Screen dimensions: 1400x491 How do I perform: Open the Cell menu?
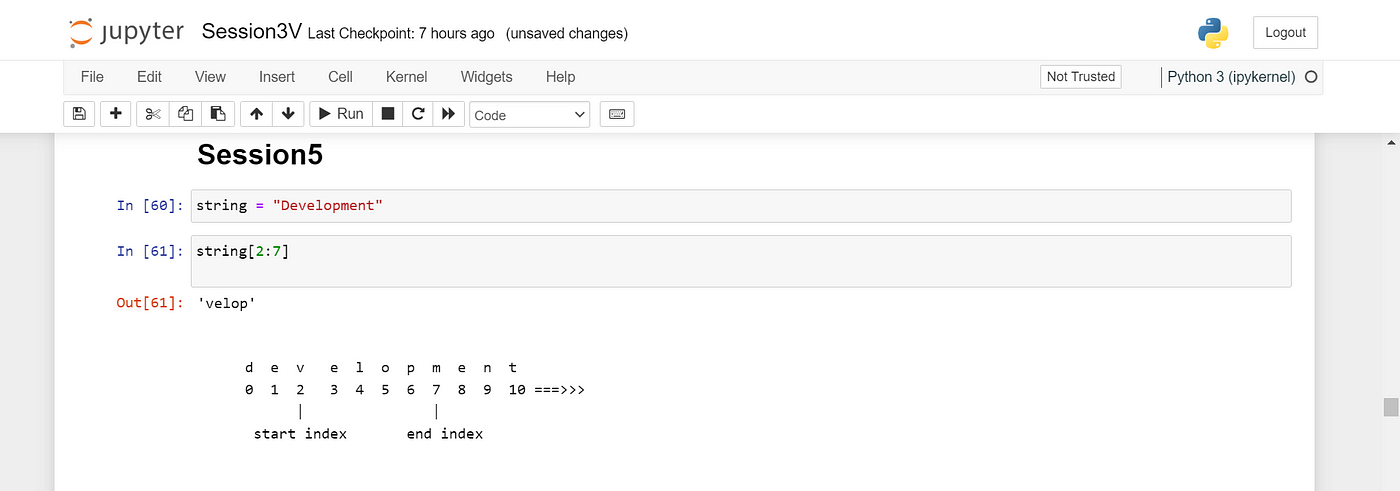tap(340, 77)
